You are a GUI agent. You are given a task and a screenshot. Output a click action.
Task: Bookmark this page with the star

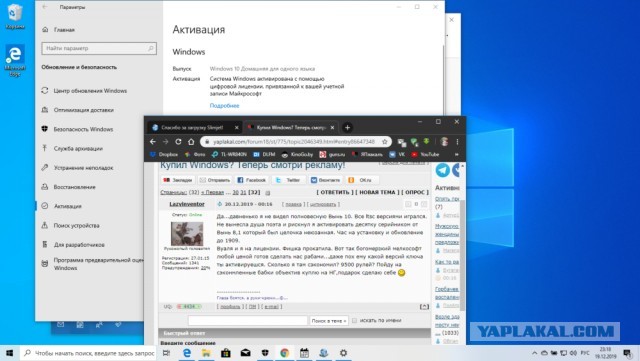pos(384,142)
